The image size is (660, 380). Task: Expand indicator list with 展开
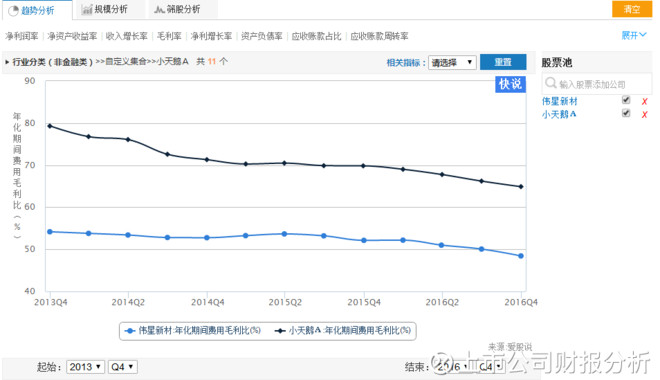click(633, 35)
